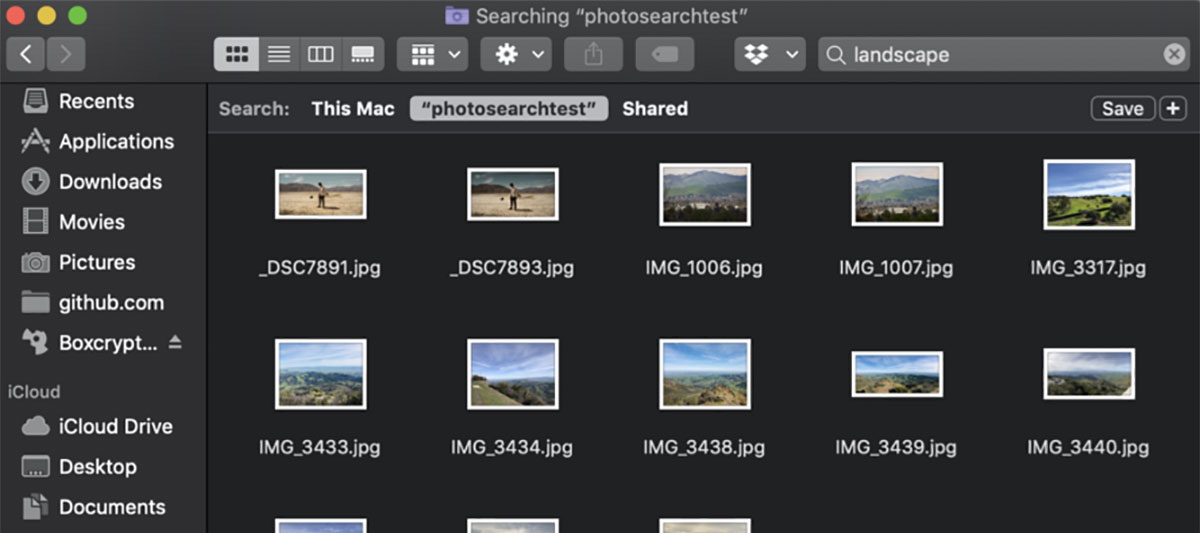Save the current search
1200x533 pixels.
coord(1123,109)
